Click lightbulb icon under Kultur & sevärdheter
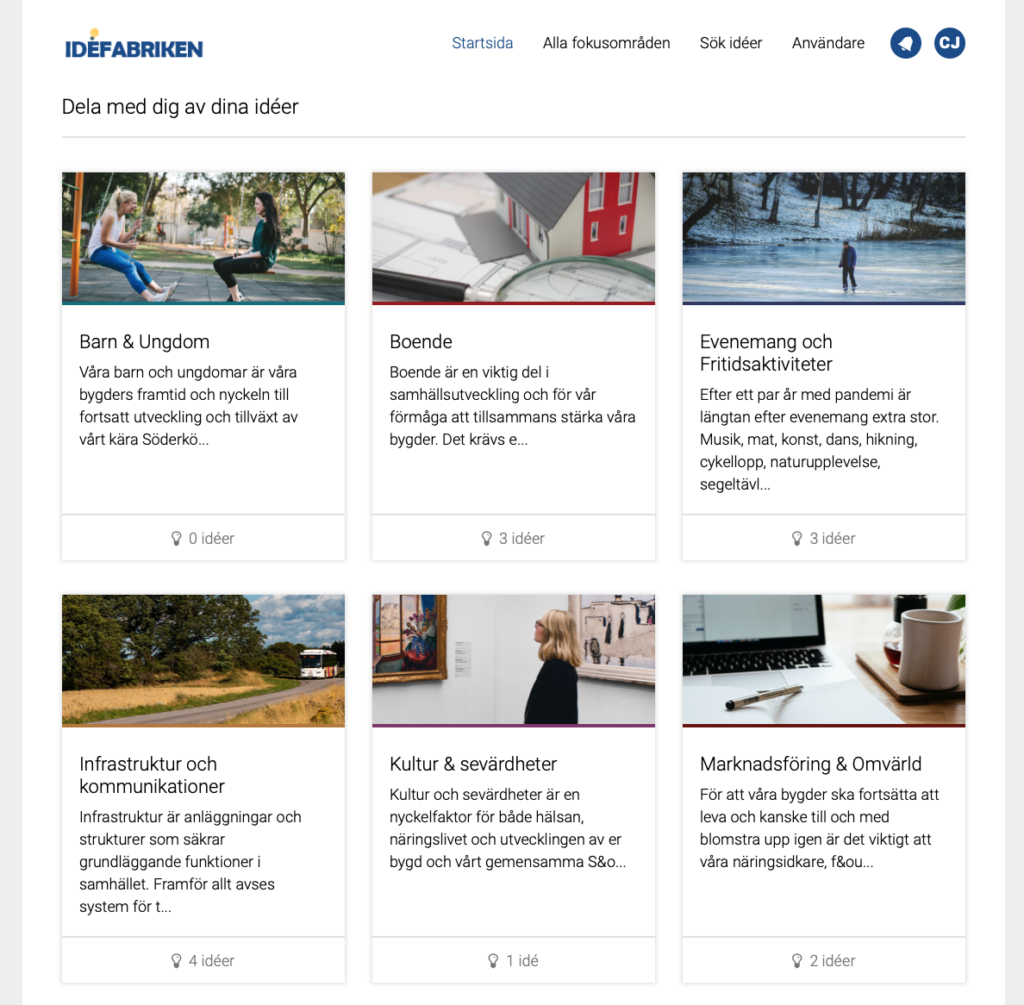The height and width of the screenshot is (1005, 1024). [x=493, y=961]
